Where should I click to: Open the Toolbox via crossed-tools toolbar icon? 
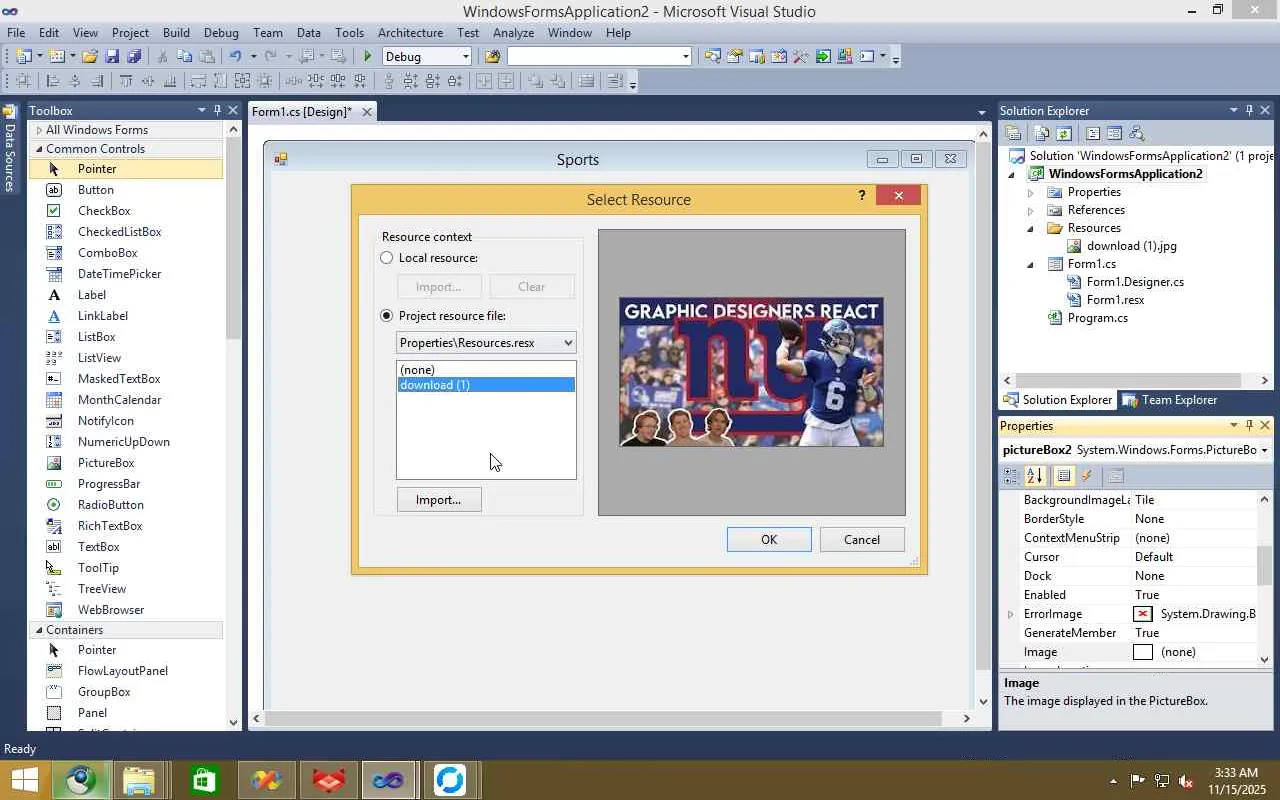click(x=801, y=57)
